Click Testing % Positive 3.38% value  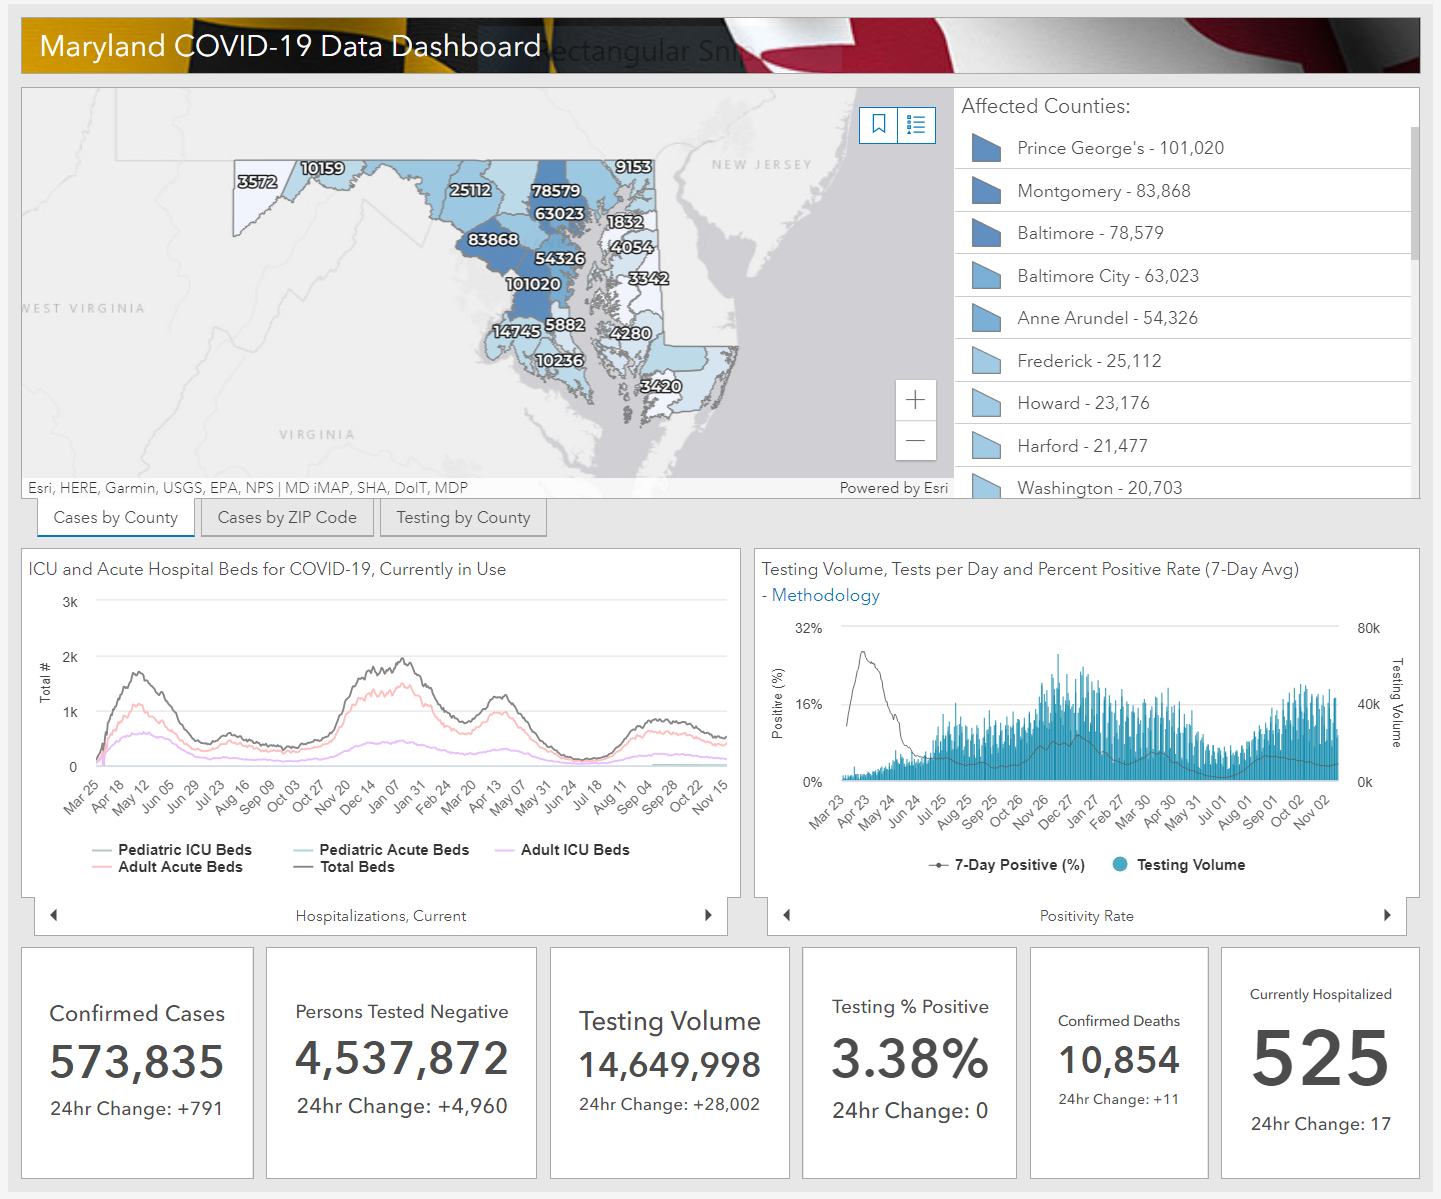pos(910,1059)
